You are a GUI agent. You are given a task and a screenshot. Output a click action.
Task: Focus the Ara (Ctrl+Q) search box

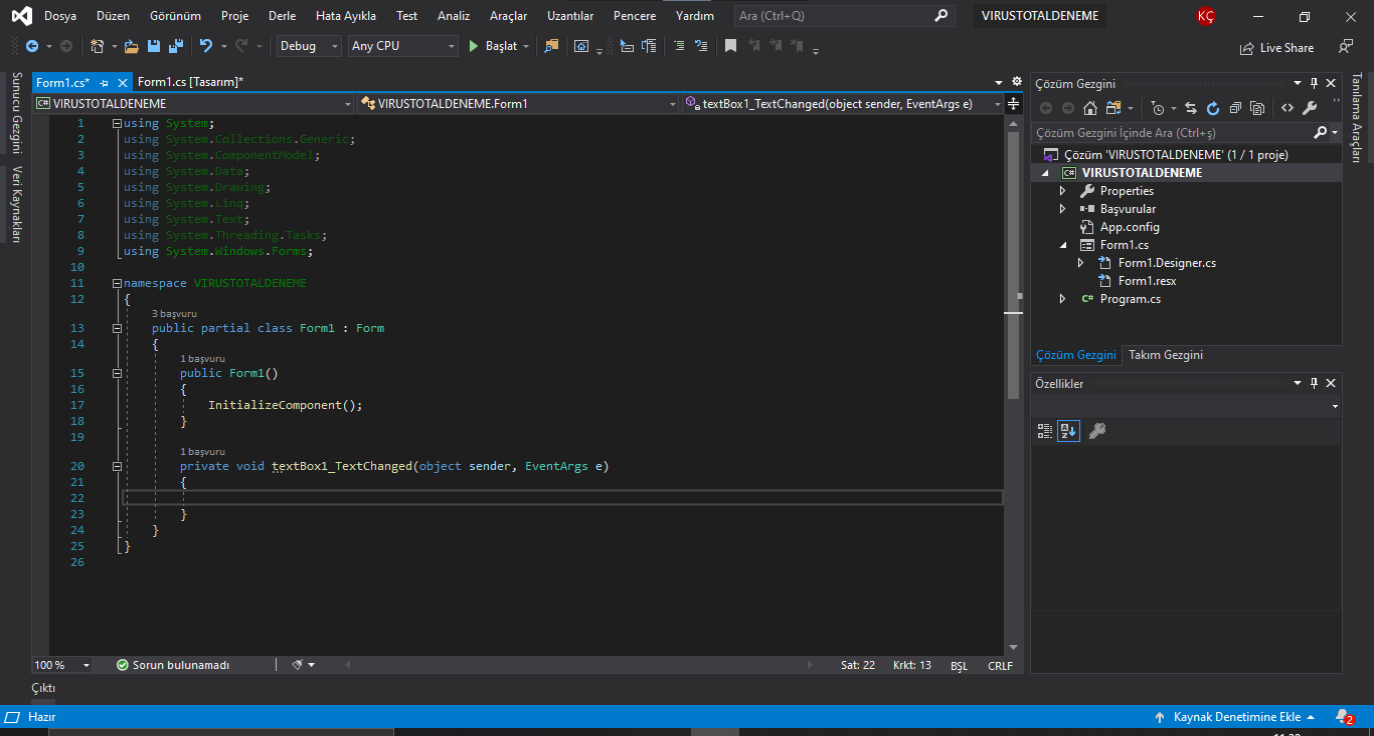[843, 16]
